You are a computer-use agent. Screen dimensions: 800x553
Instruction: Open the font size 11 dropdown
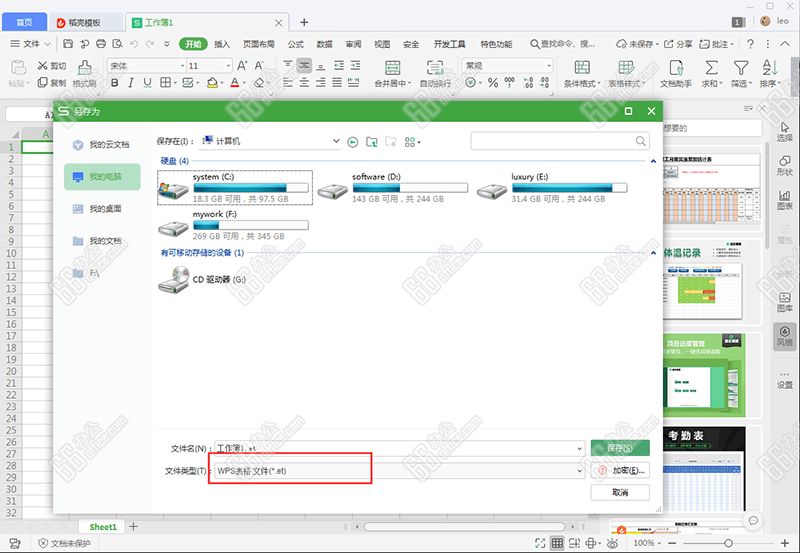tap(228, 66)
